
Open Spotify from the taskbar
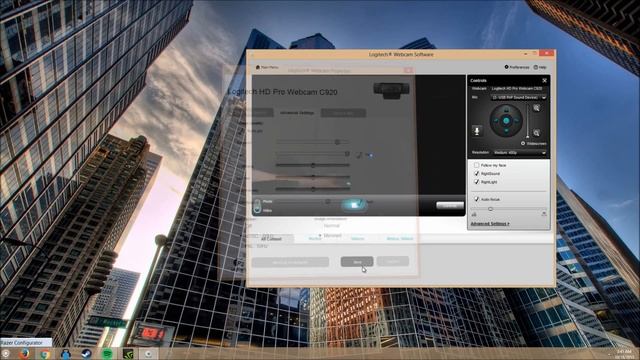tap(107, 354)
